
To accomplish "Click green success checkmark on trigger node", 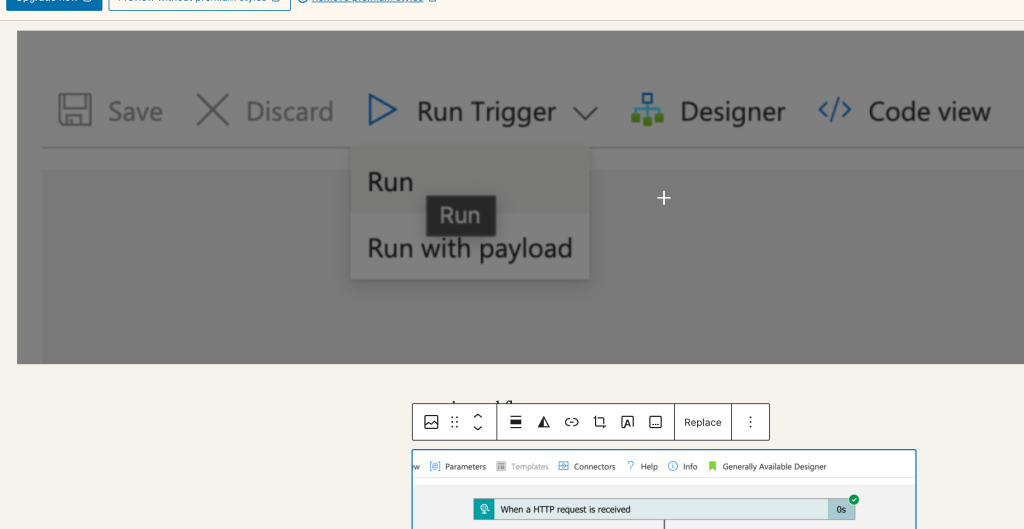I will coord(854,500).
